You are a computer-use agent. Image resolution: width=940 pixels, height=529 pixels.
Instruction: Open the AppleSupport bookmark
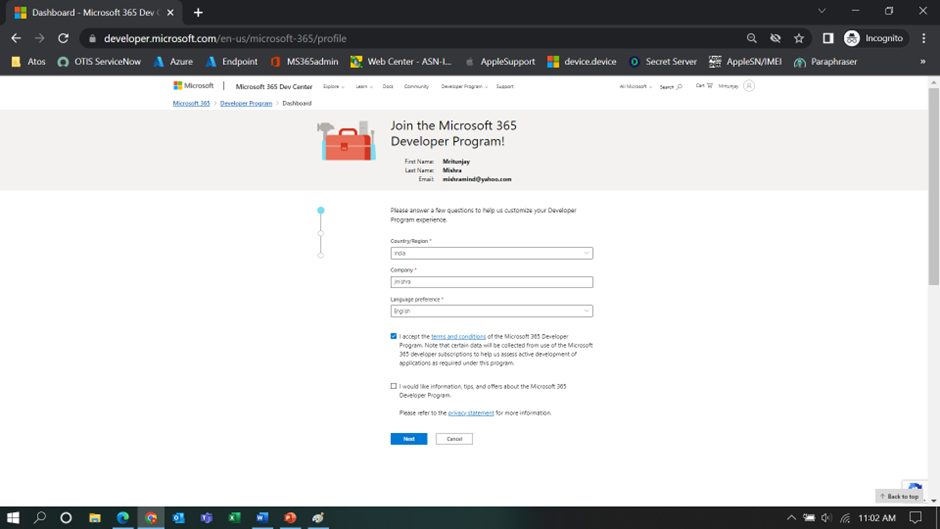coord(499,62)
